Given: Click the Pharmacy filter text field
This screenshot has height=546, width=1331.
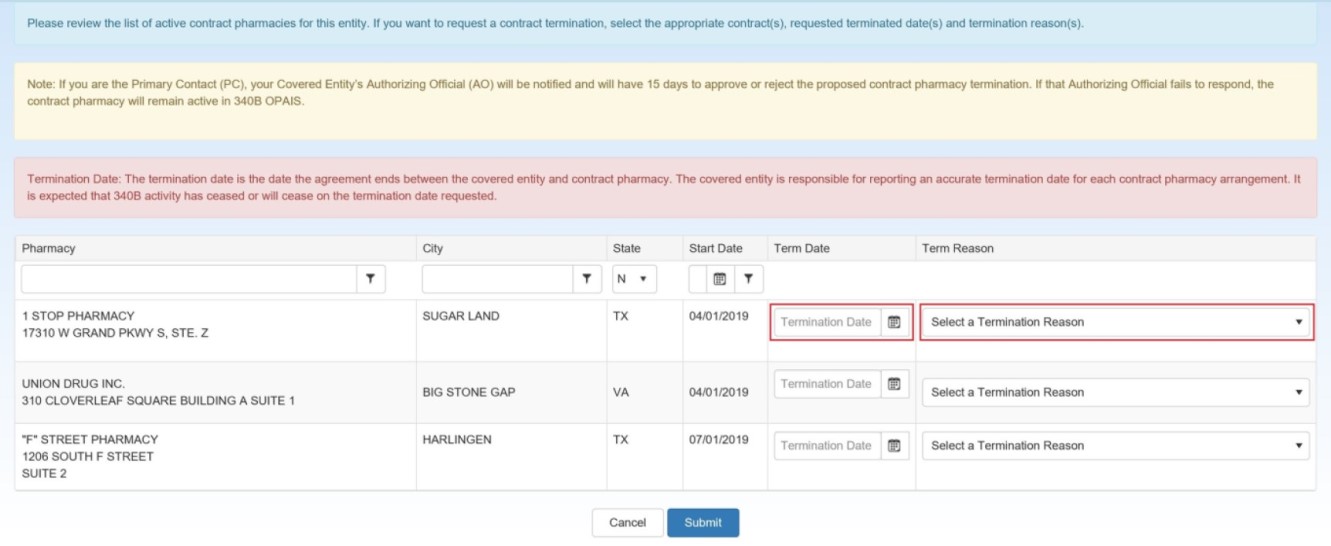Looking at the screenshot, I should click(x=189, y=279).
